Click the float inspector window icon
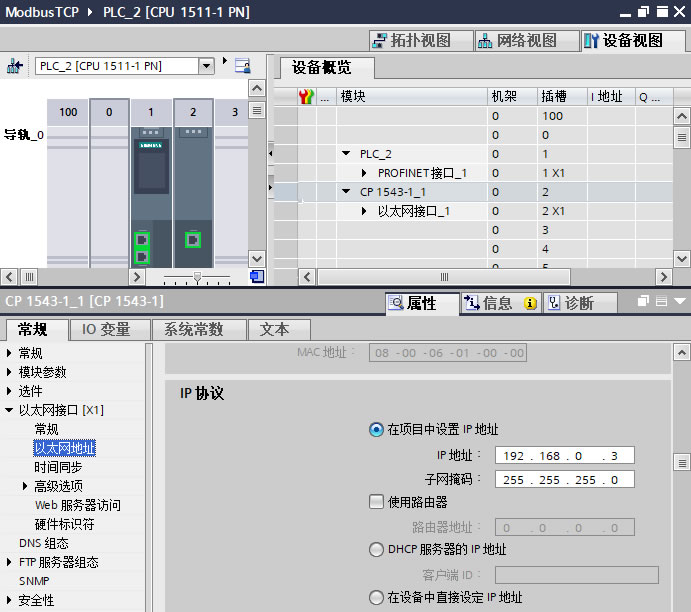 click(x=643, y=301)
